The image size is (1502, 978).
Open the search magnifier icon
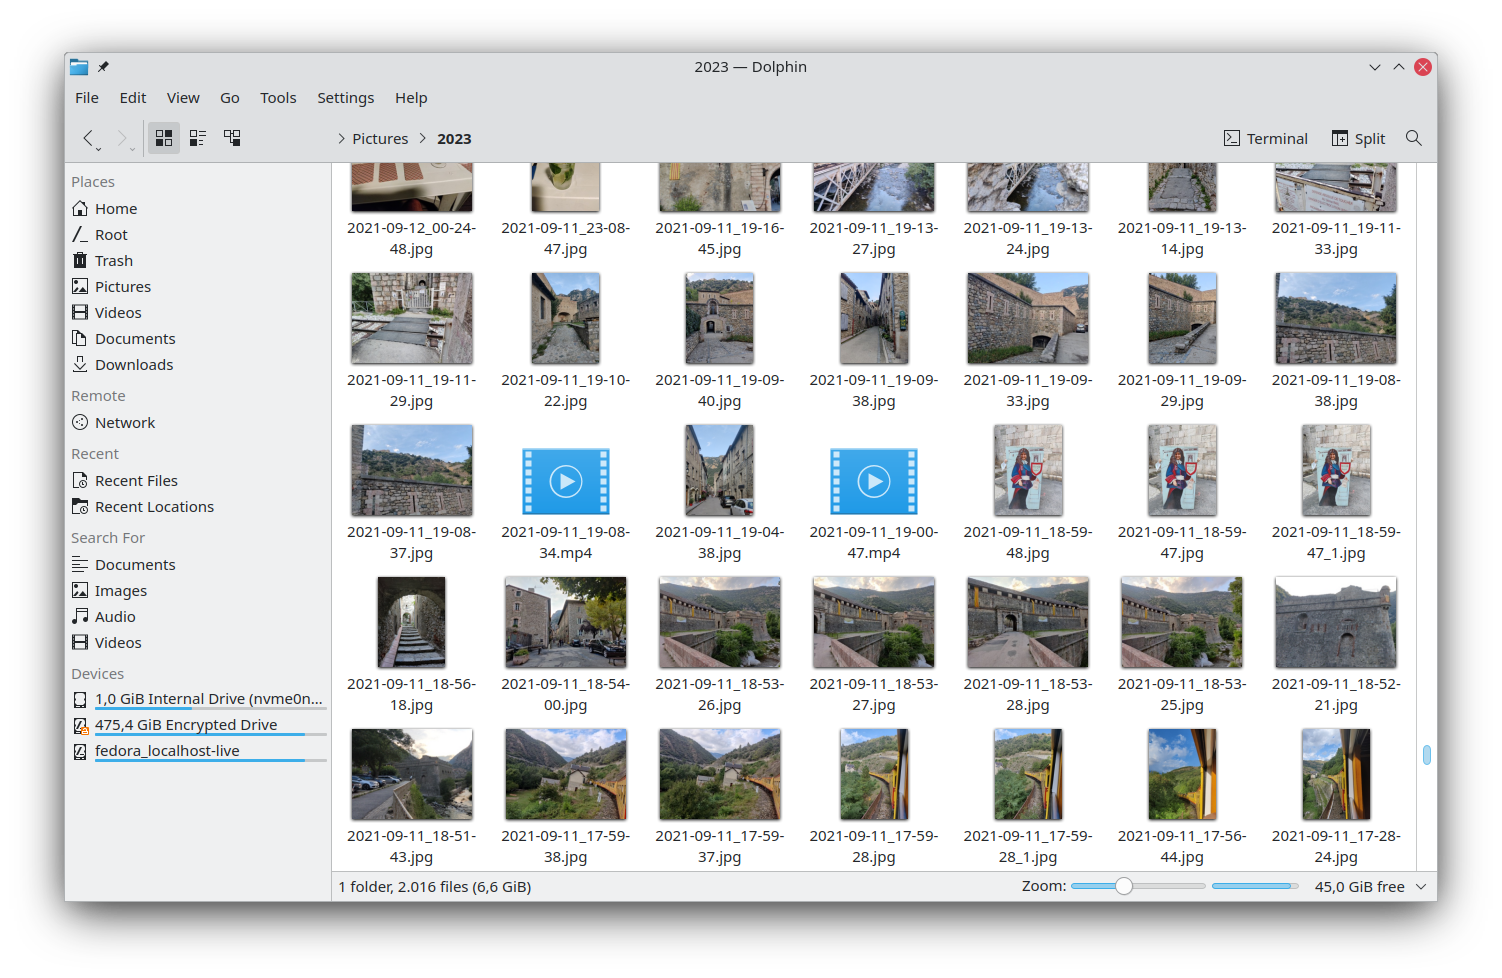1413,138
